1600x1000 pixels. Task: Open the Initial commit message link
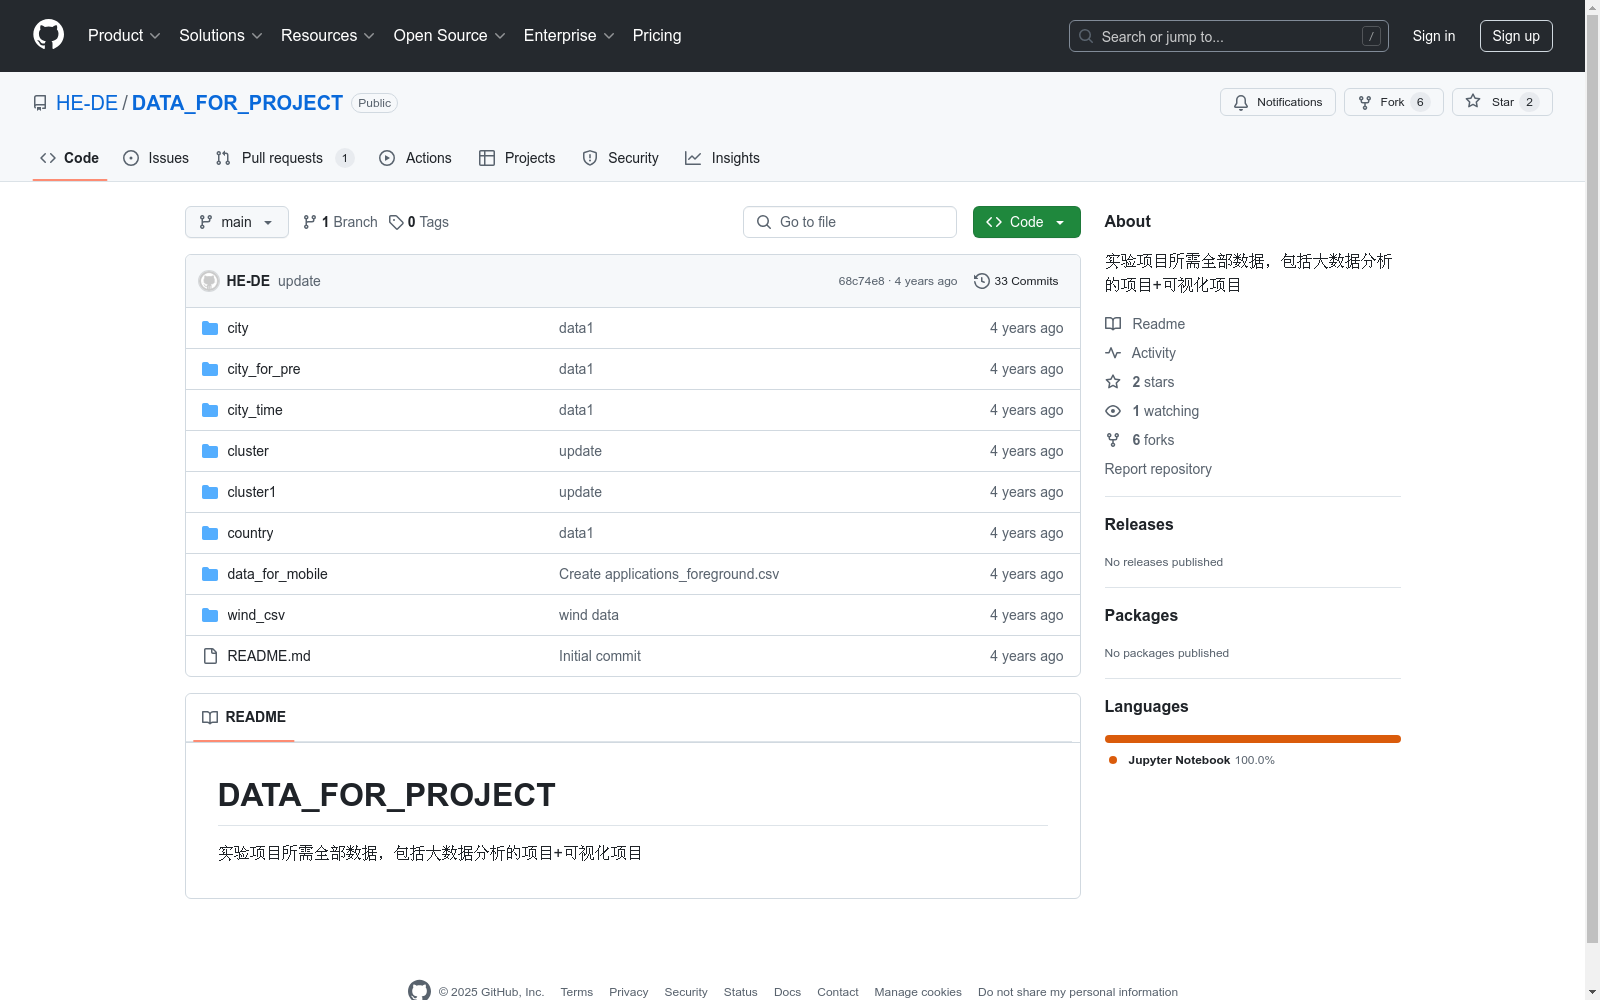pyautogui.click(x=600, y=656)
